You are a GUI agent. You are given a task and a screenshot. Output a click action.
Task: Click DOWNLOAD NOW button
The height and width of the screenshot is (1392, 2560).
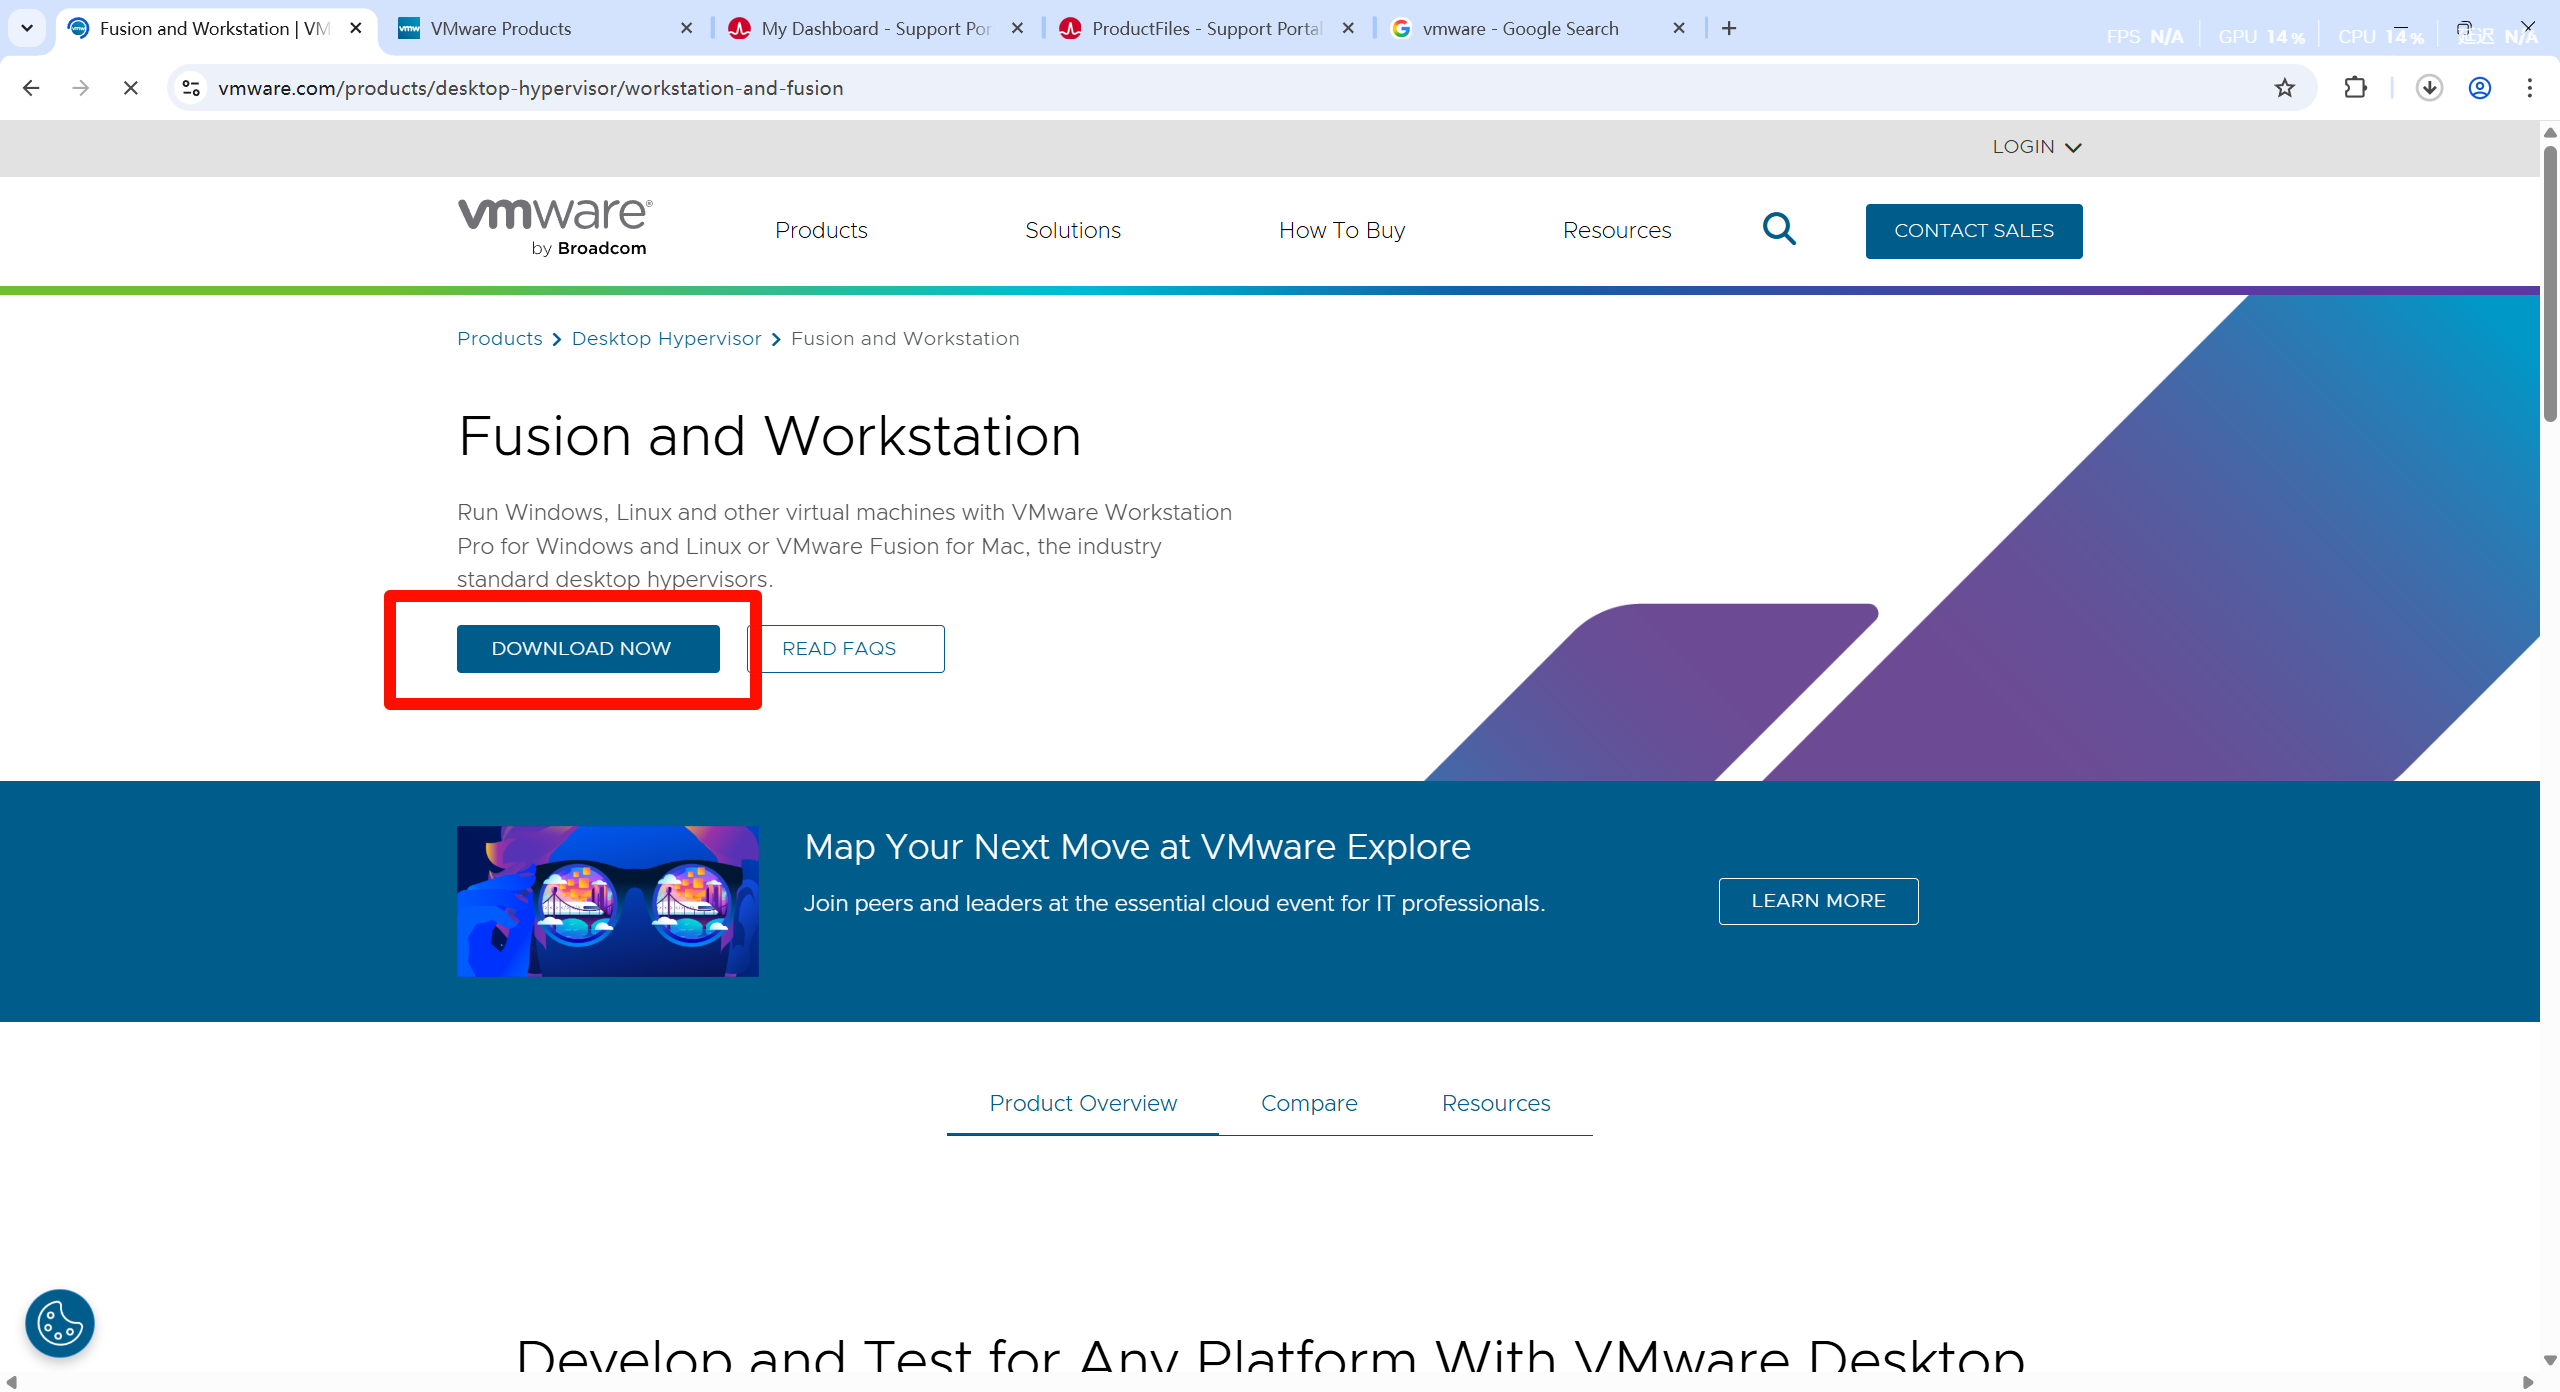588,648
